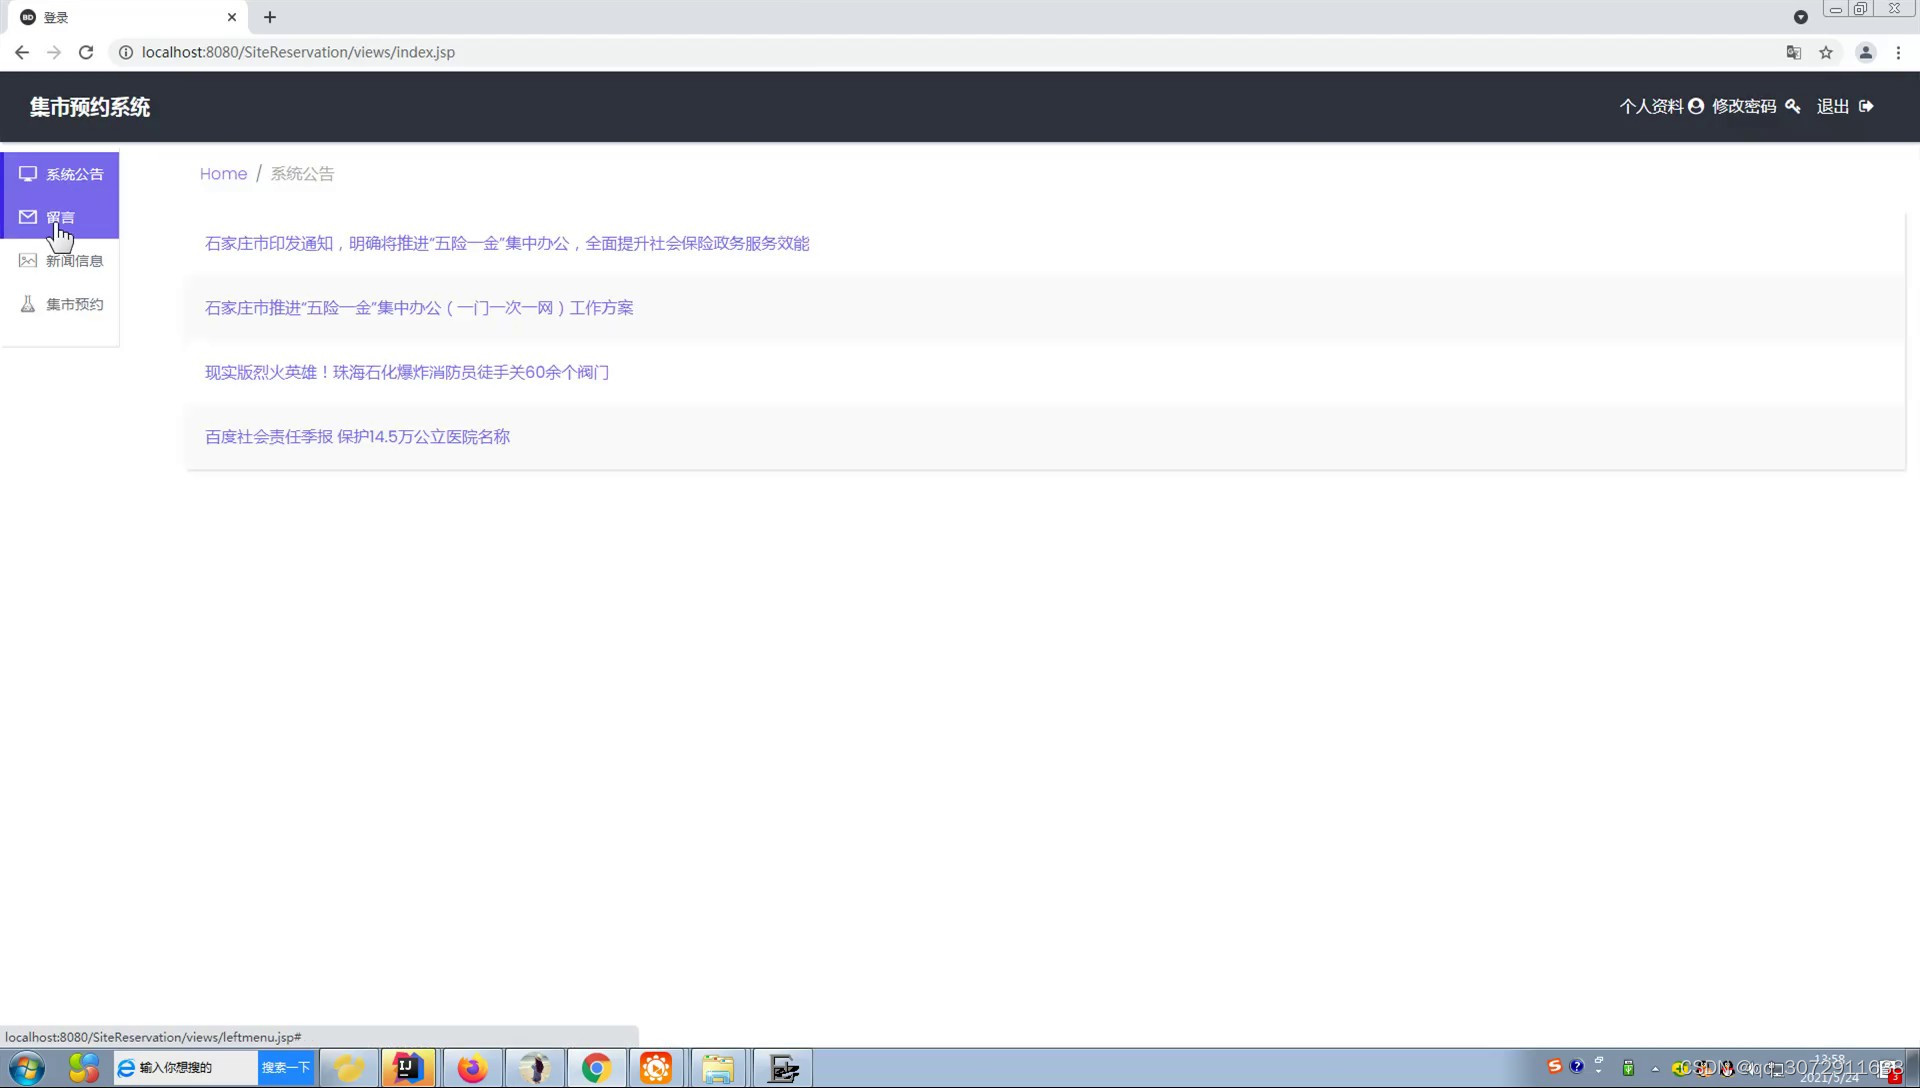The height and width of the screenshot is (1088, 1920).
Task: Open 系统公告 in the left sidebar
Action: 61,174
